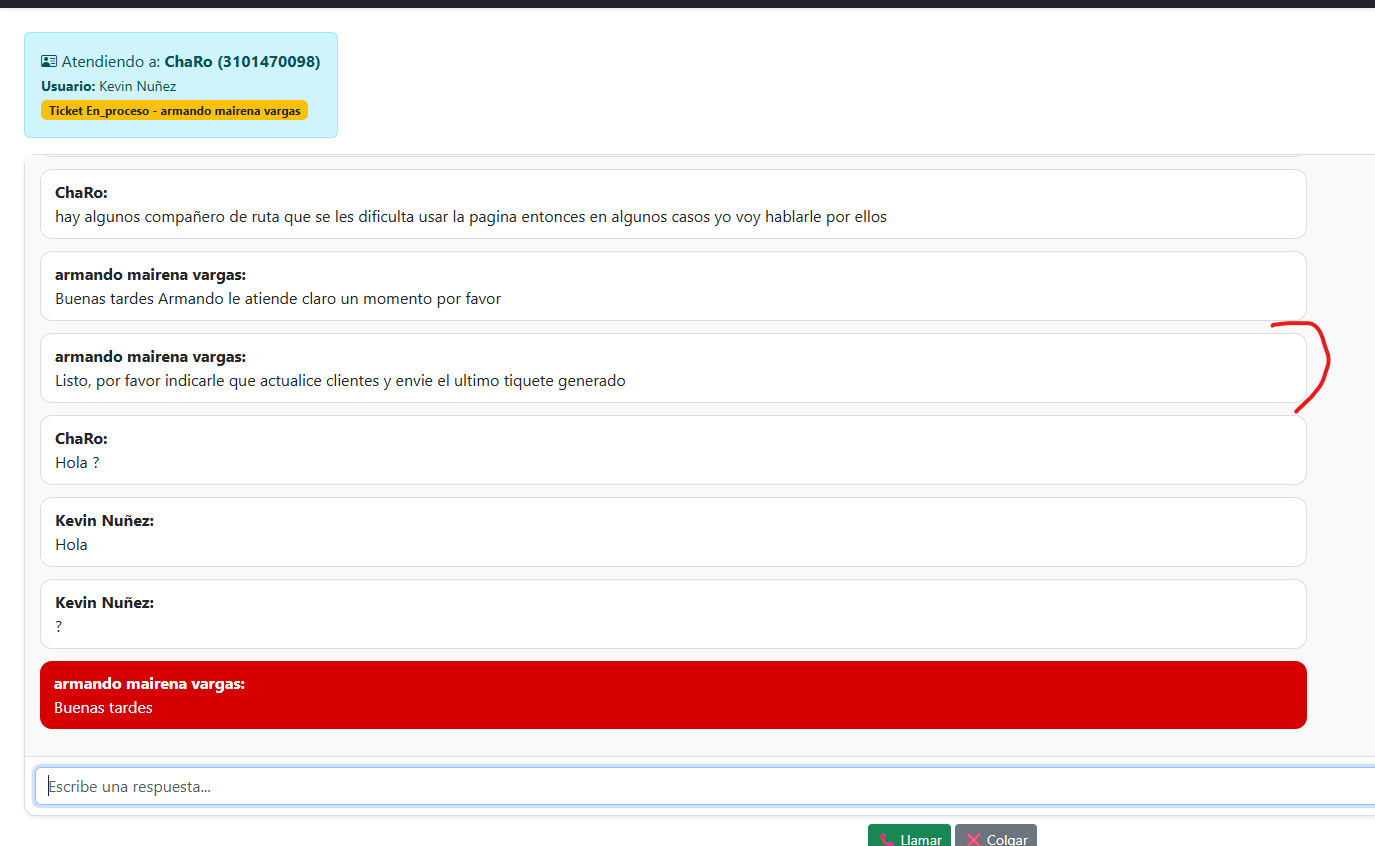Click the X icon on Colgar button

tap(973, 839)
